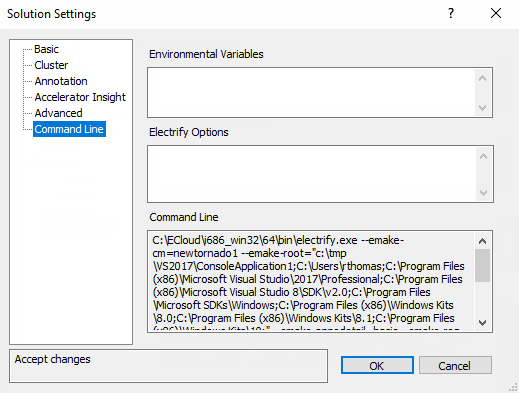Viewport: 519px width, 393px height.
Task: Click Environmental Variables scrollbar up arrow
Action: [x=482, y=78]
